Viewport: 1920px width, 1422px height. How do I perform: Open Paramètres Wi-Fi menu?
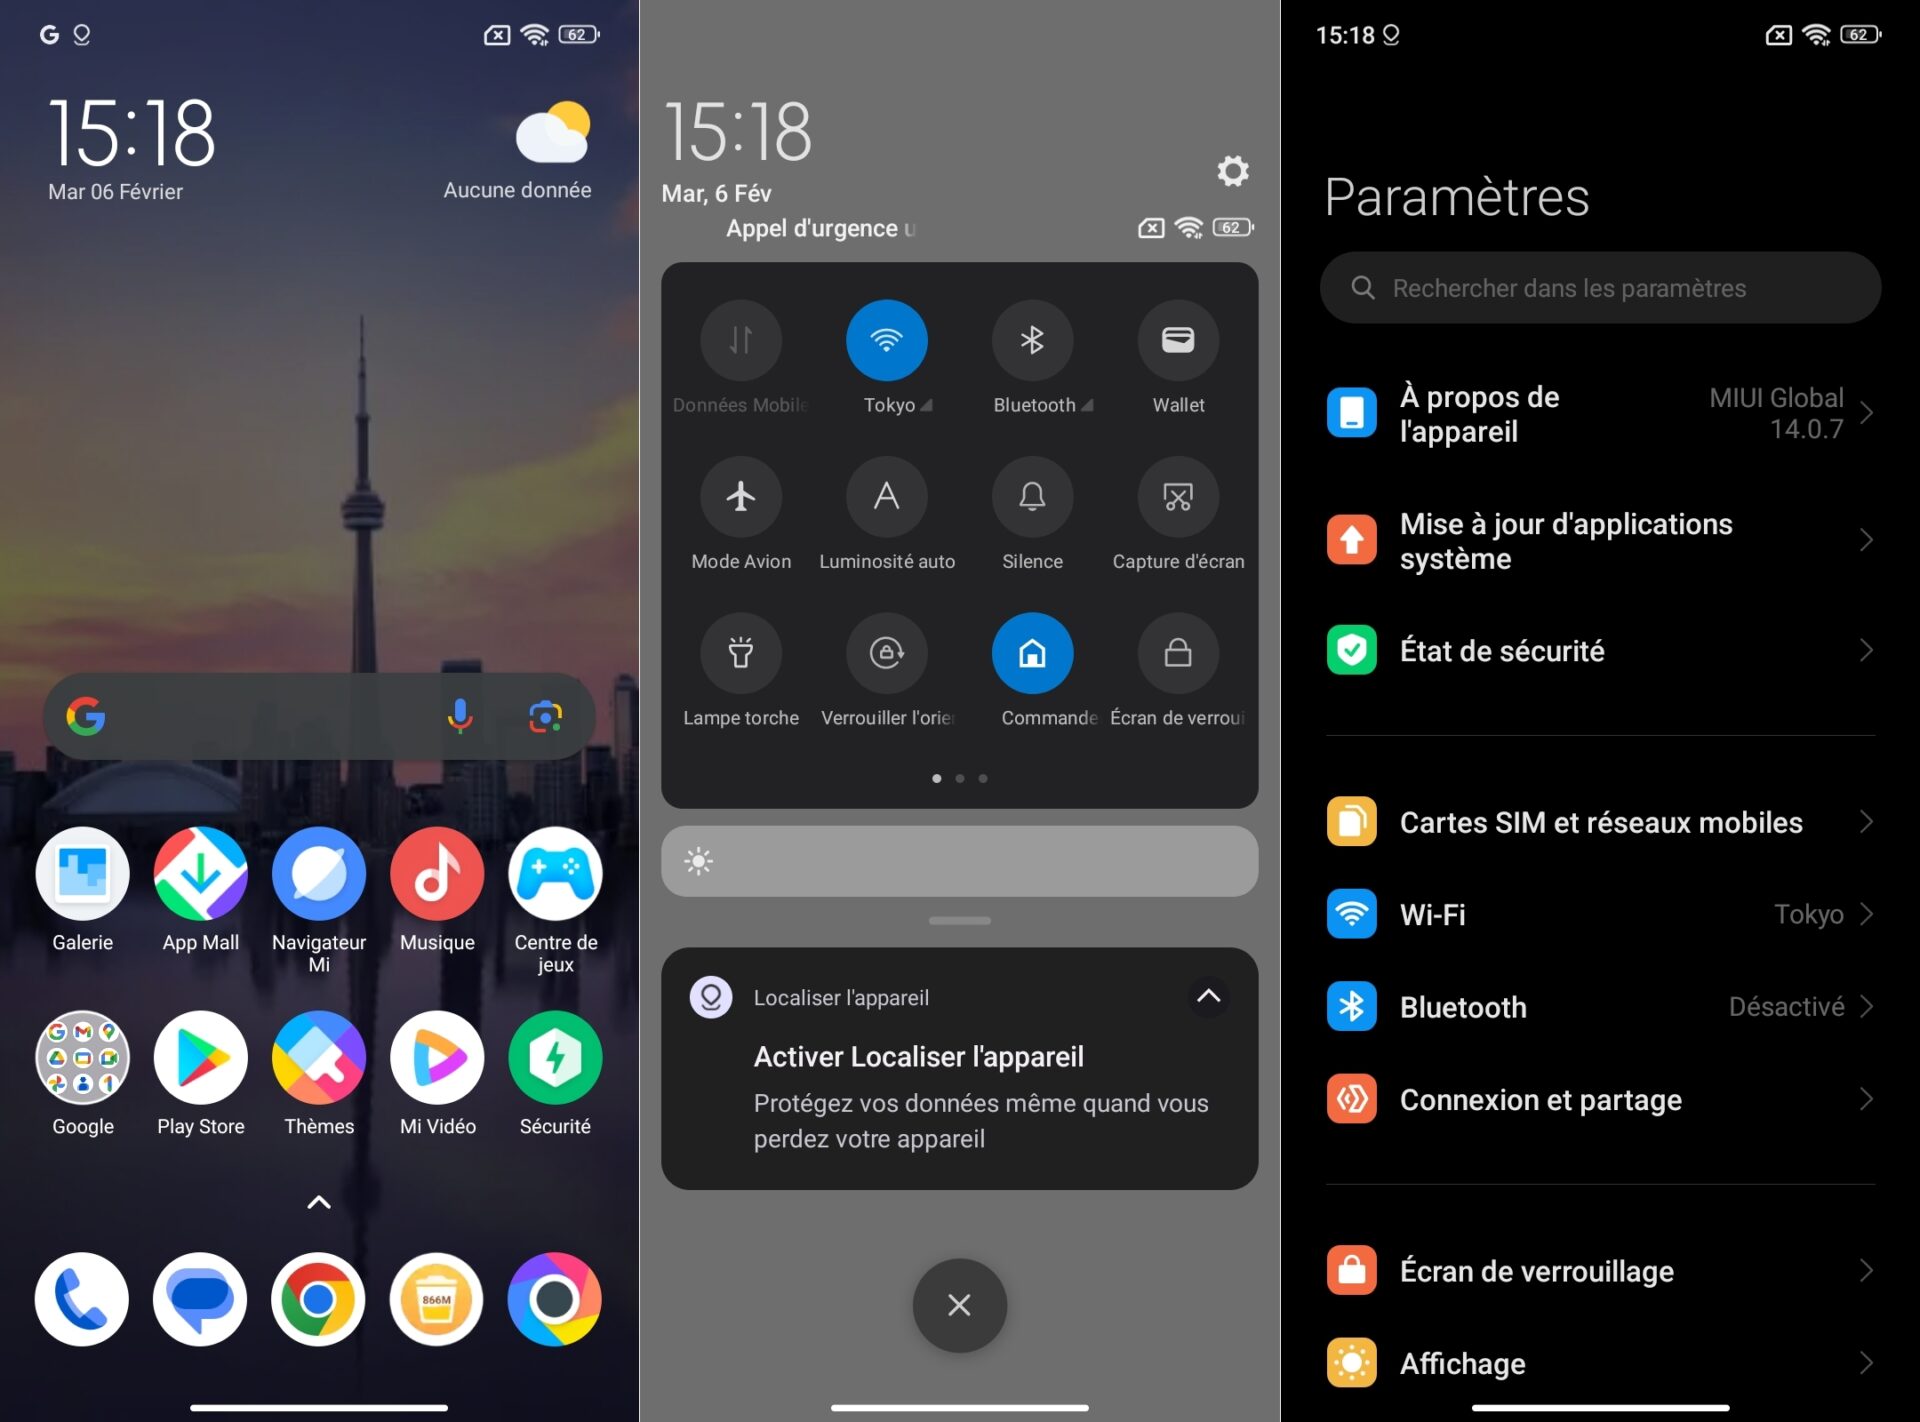(x=1600, y=914)
